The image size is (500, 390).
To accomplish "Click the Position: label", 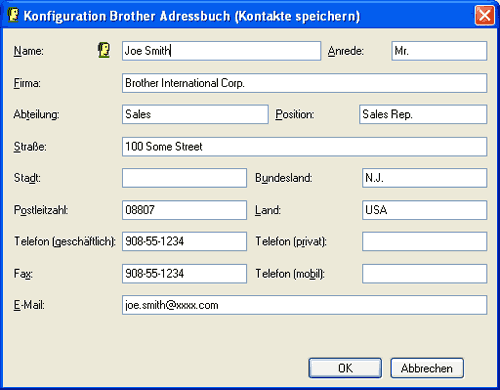I will [295, 114].
